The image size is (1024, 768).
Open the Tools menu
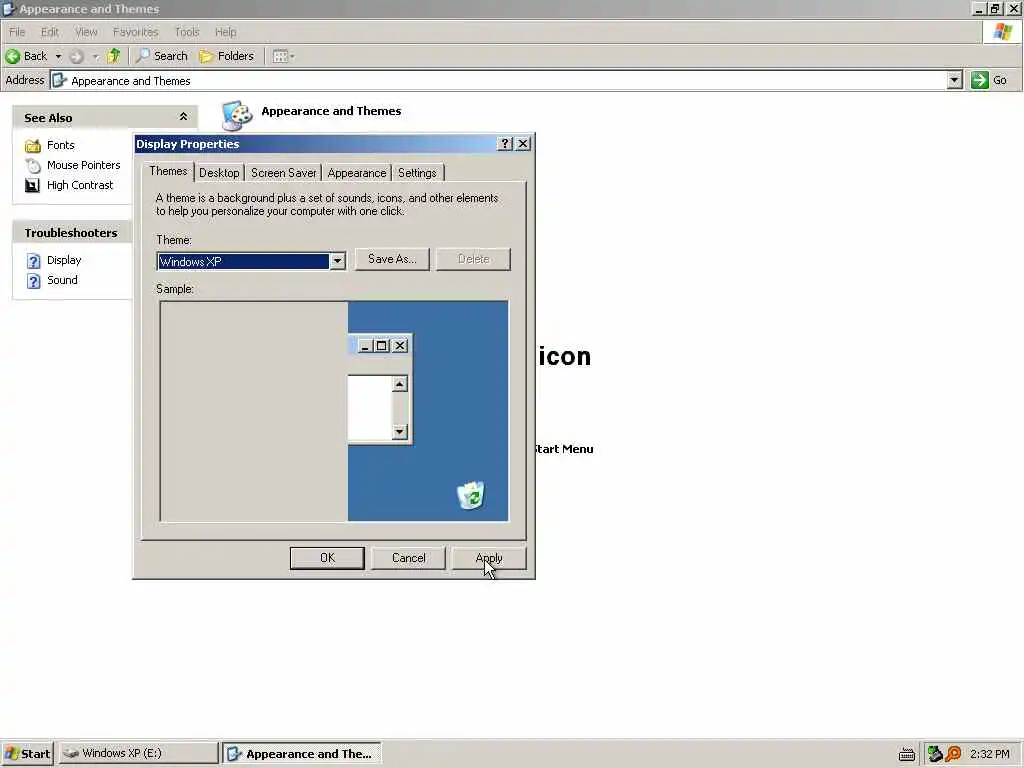point(186,32)
